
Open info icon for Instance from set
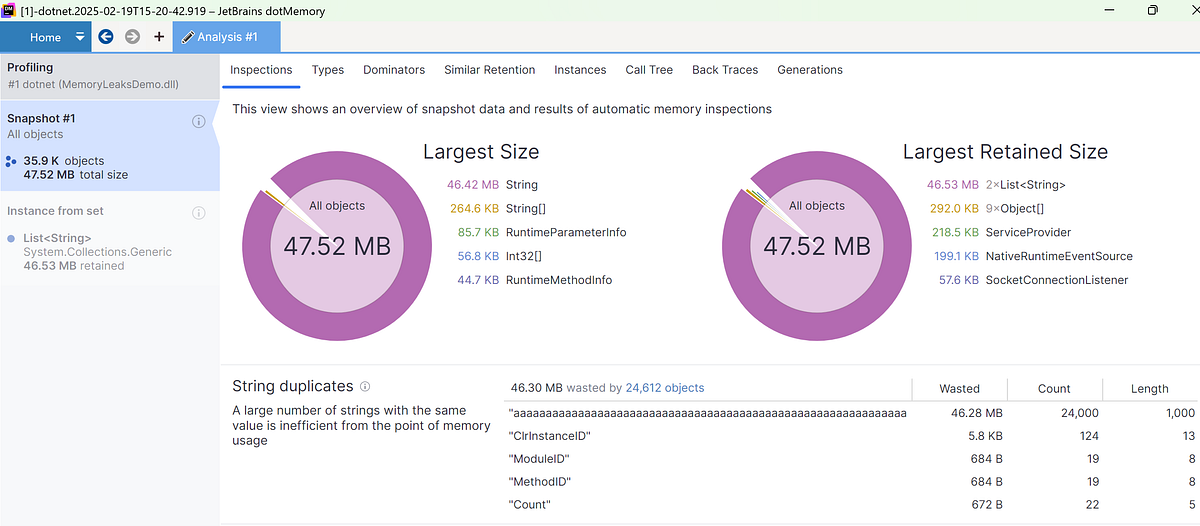pyautogui.click(x=198, y=212)
